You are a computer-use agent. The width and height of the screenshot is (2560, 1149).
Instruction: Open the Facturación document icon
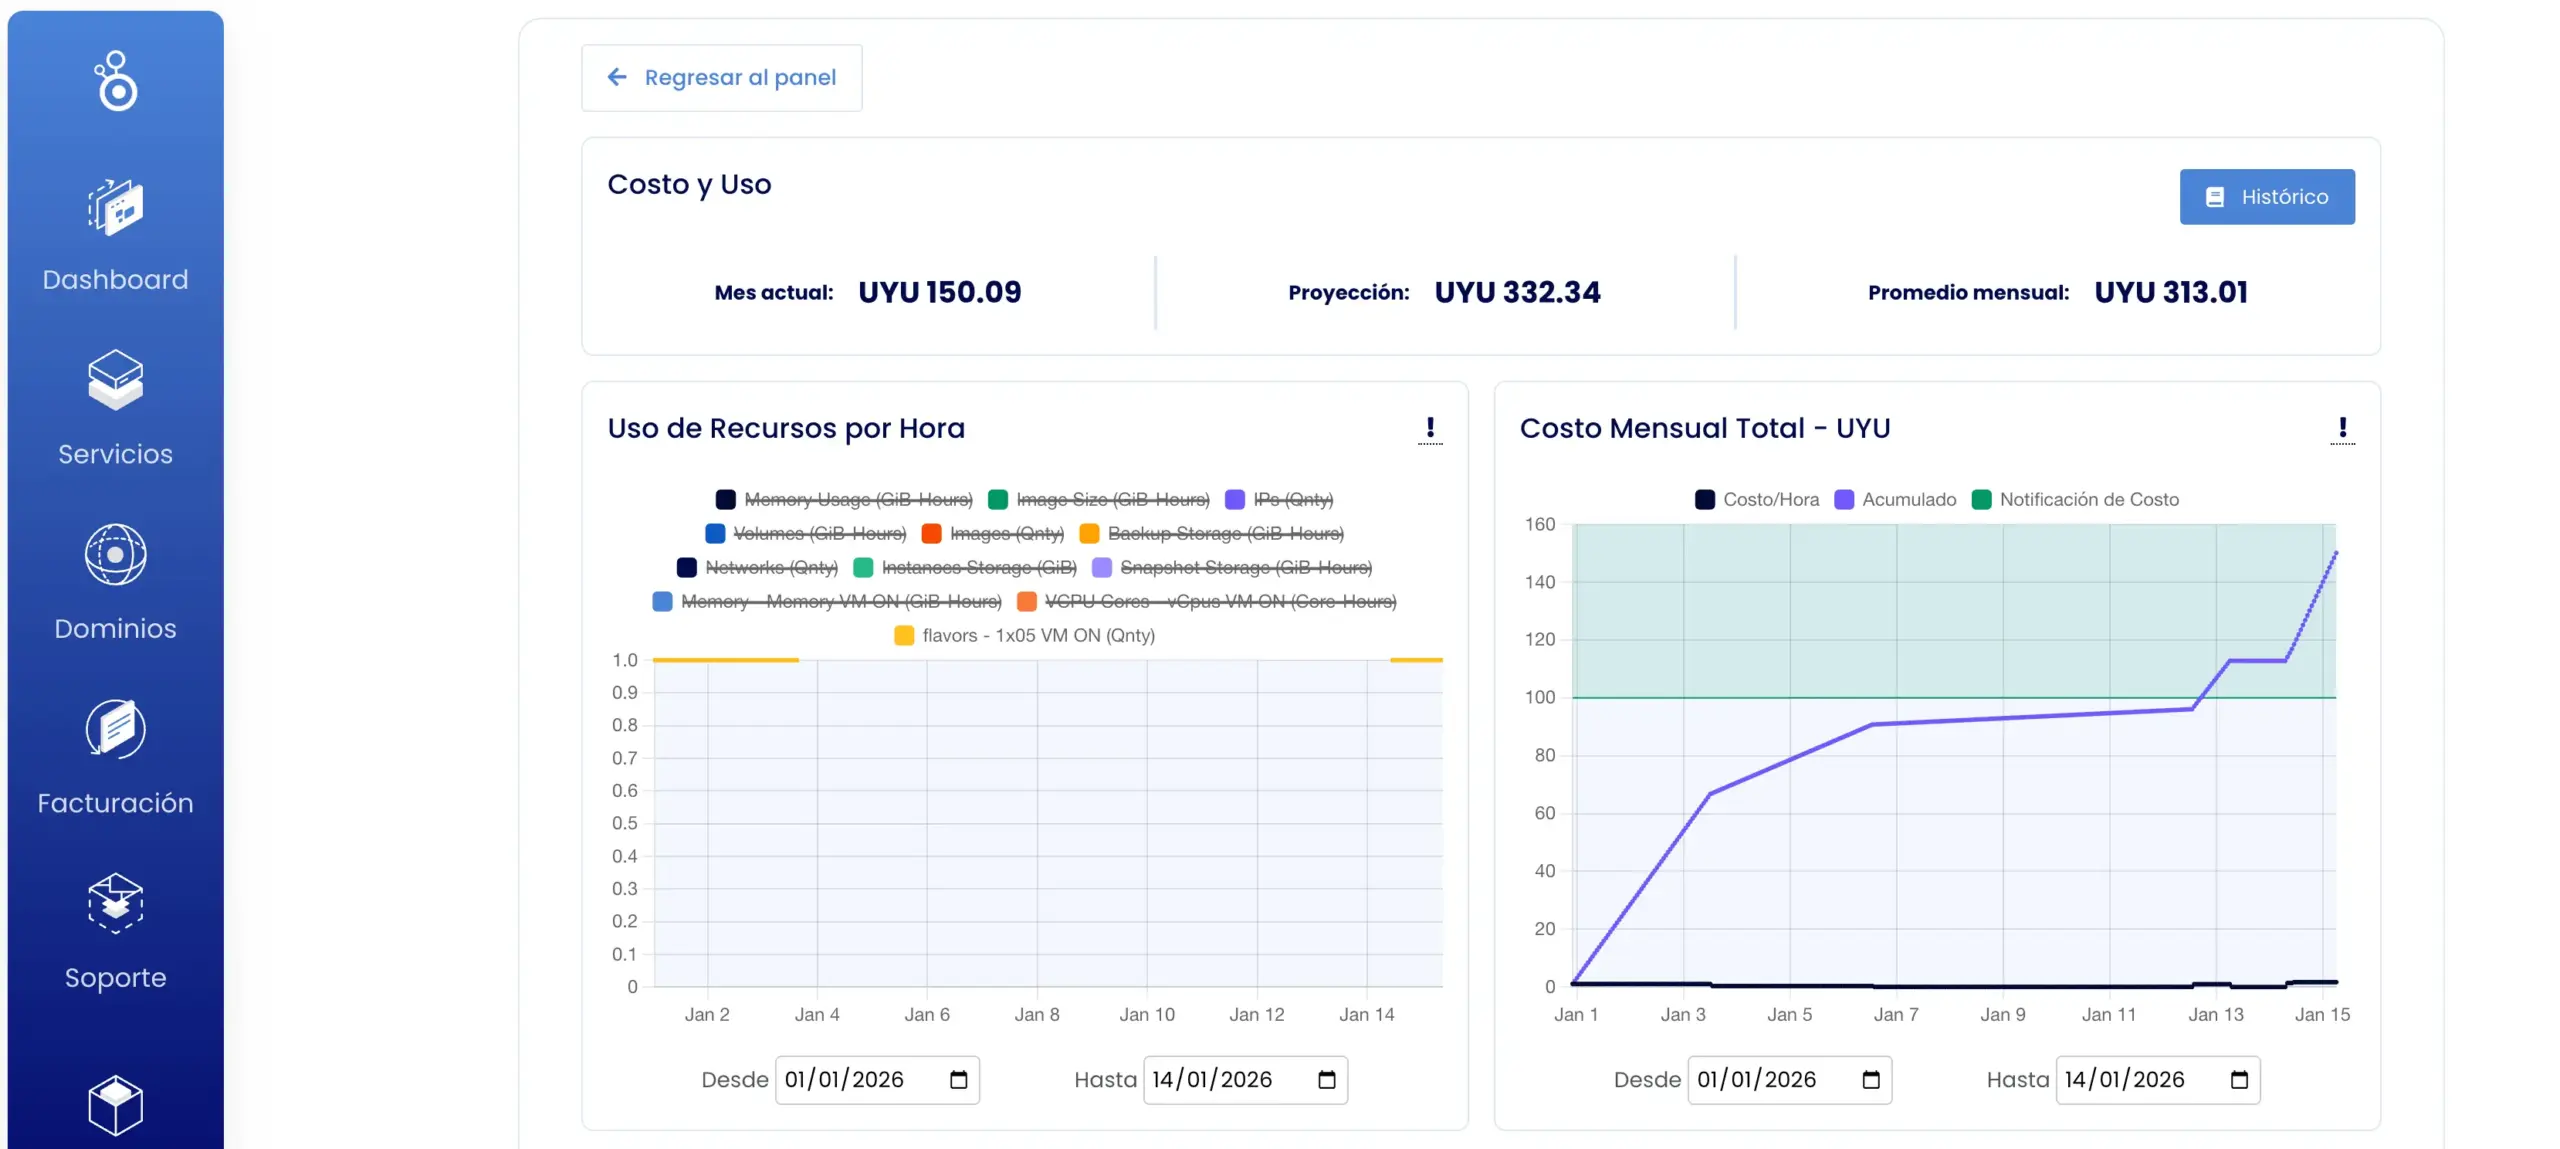pyautogui.click(x=115, y=728)
